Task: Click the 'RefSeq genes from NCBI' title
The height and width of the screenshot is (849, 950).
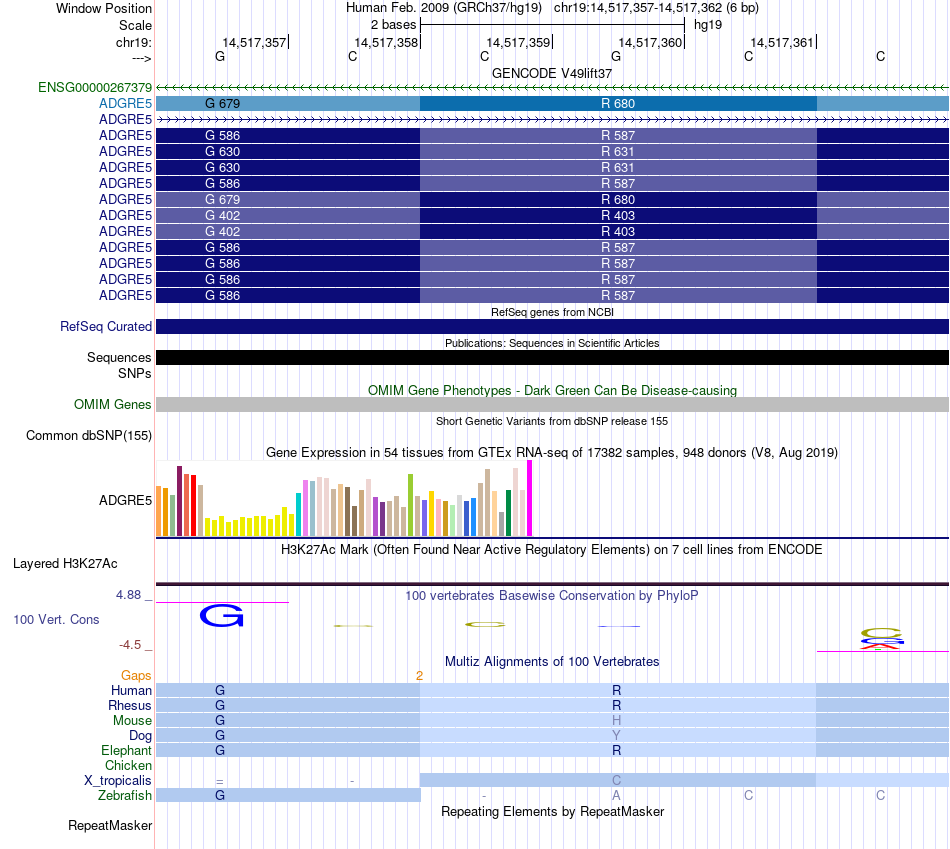Action: coord(552,312)
